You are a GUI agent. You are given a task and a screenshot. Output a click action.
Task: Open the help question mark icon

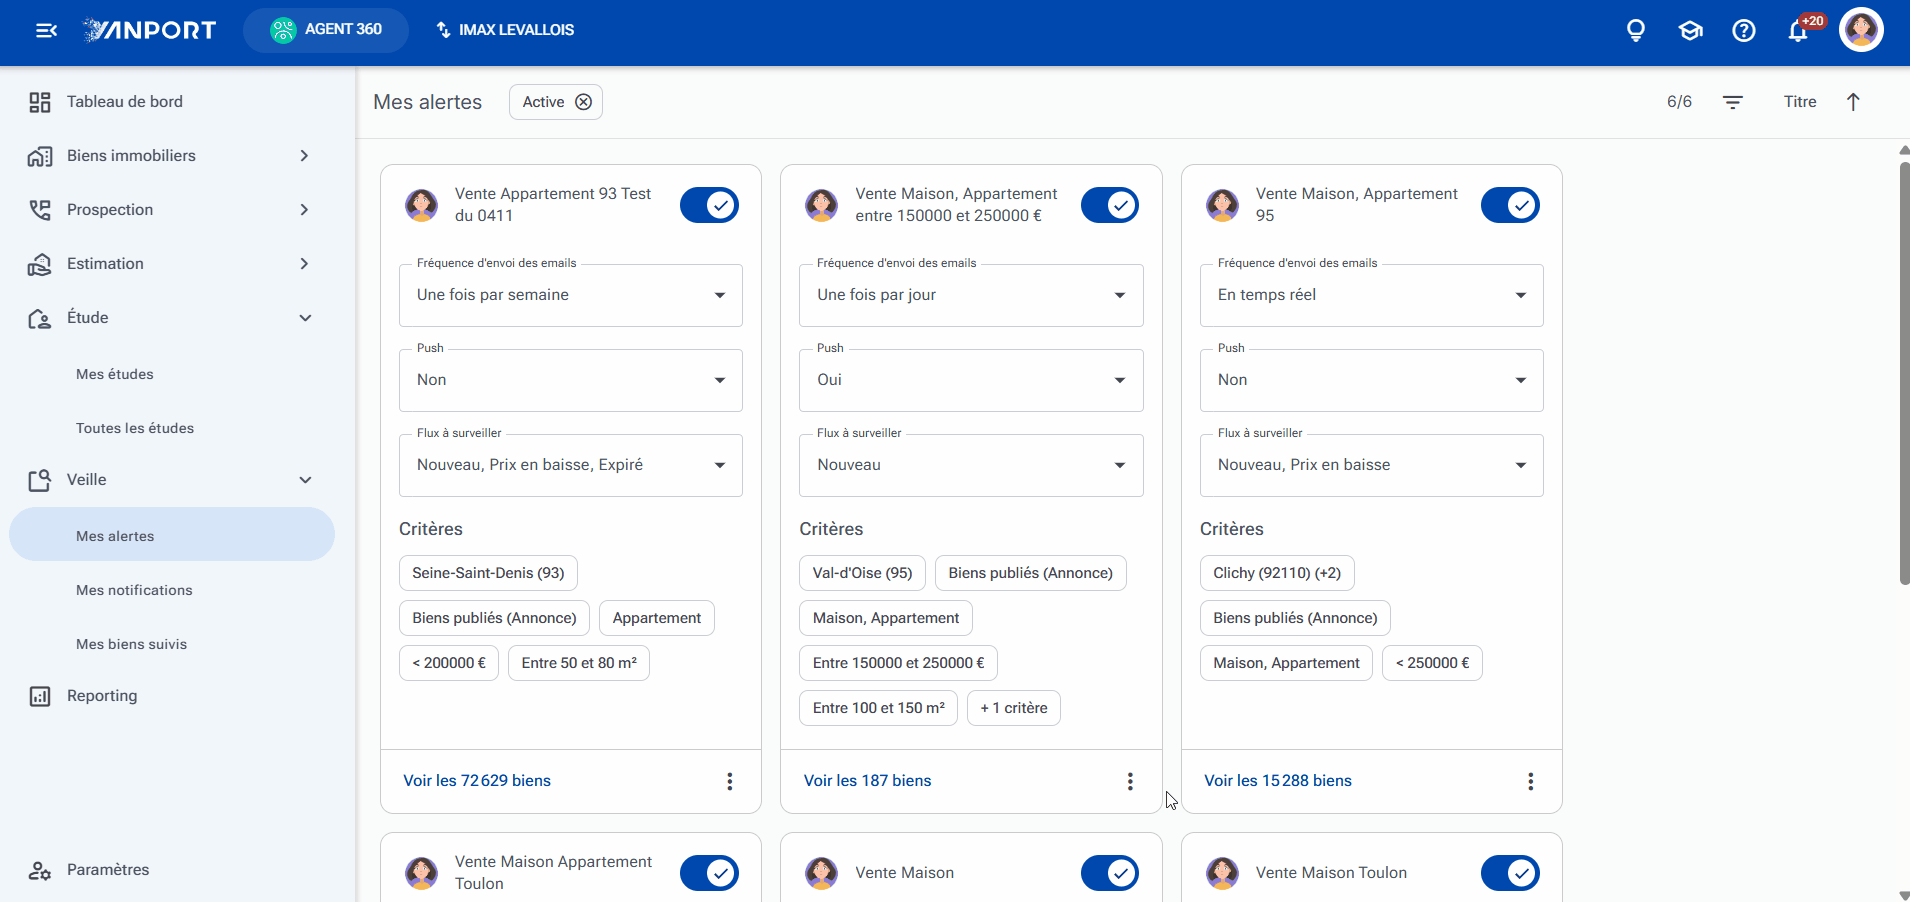pos(1744,30)
